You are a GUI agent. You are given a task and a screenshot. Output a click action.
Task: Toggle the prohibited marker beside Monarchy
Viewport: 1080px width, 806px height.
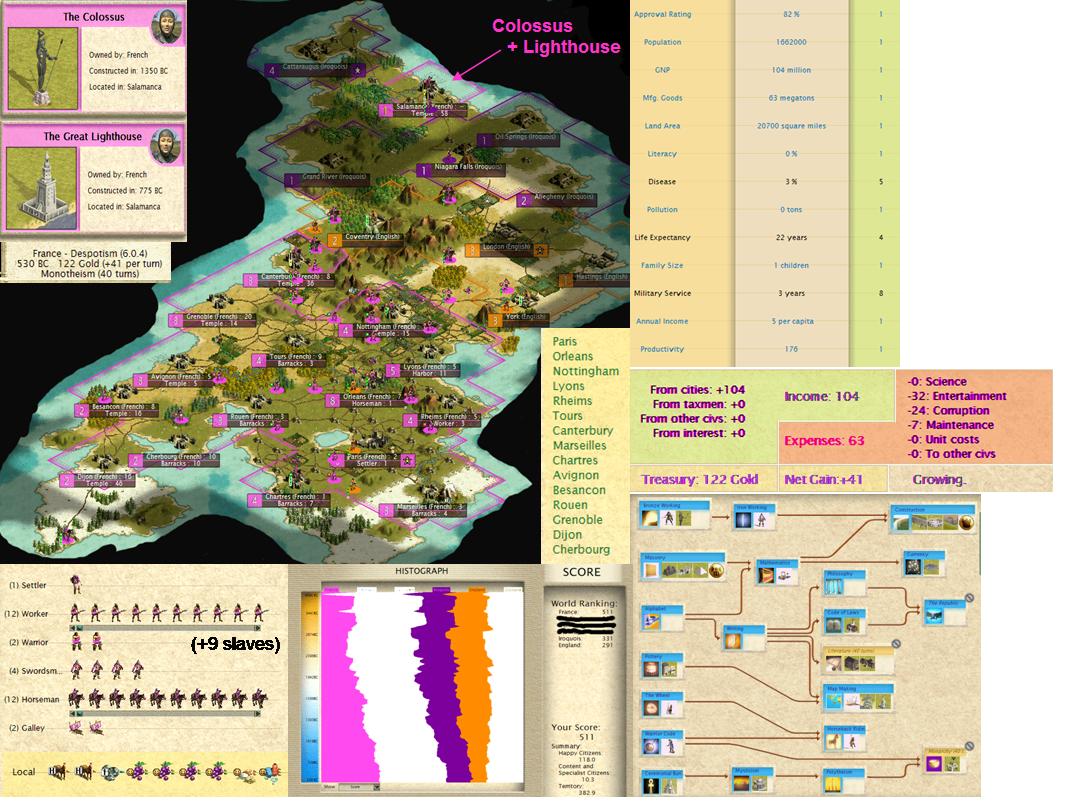(969, 746)
